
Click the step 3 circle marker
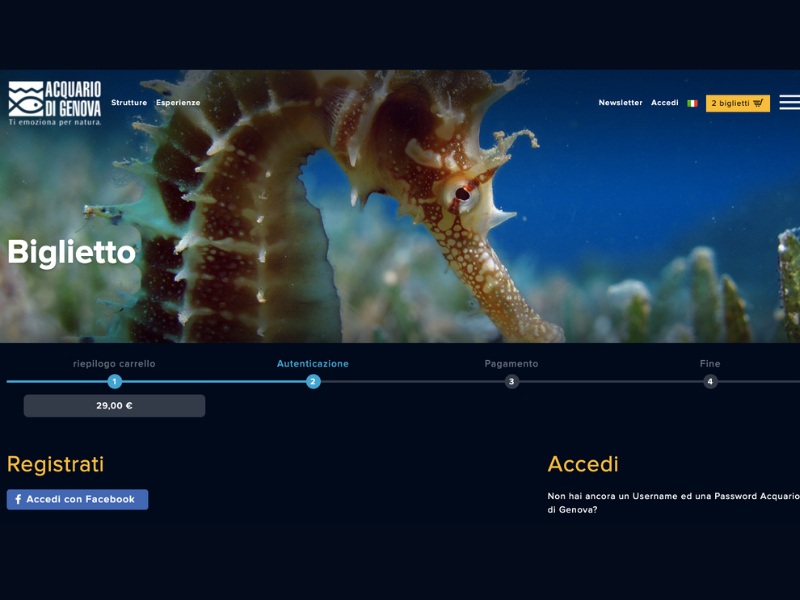tap(512, 381)
